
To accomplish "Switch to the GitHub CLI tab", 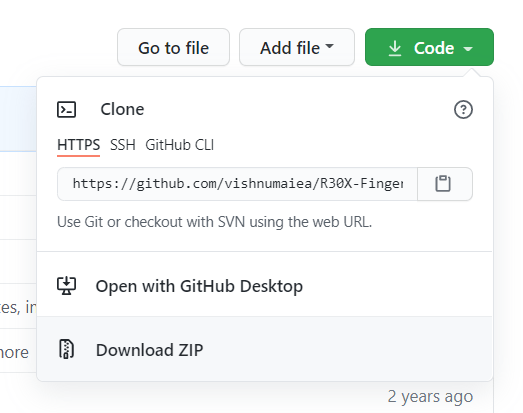I will tap(179, 145).
